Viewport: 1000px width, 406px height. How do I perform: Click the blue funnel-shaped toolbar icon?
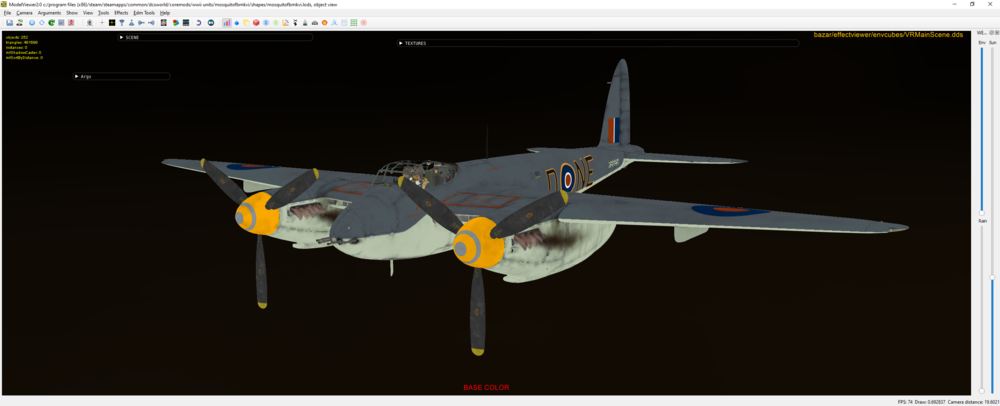(x=122, y=22)
